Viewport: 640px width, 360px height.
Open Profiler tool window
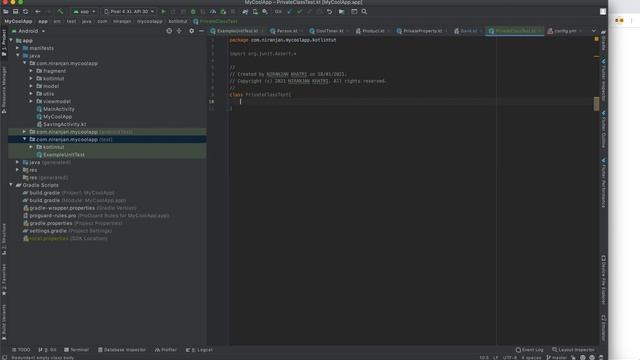[x=166, y=350]
